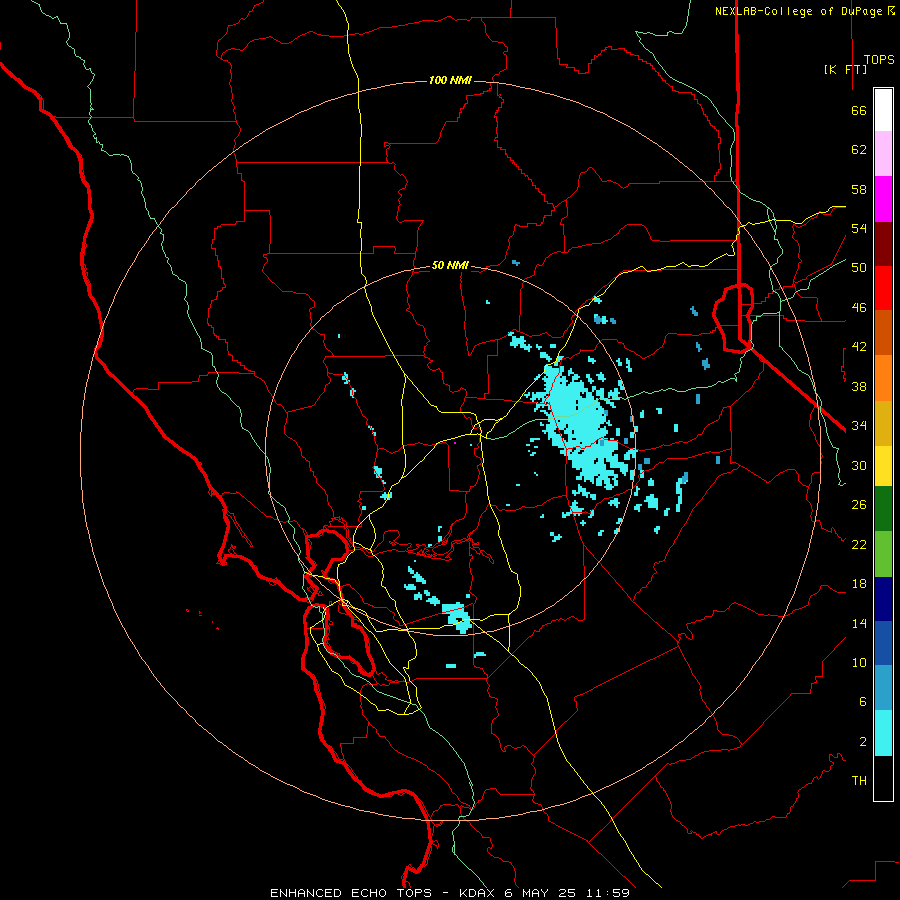The width and height of the screenshot is (900, 900).
Task: Click the legend value "30"
Action: pos(859,465)
